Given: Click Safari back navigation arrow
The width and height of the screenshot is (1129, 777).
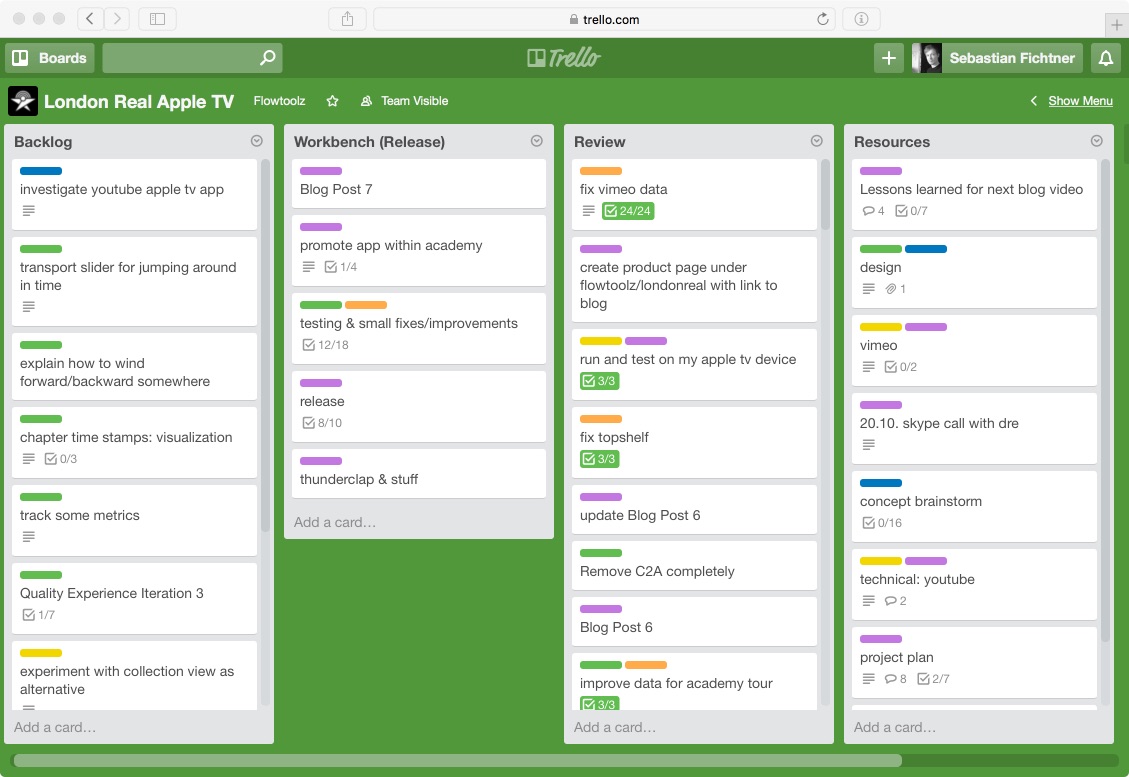Looking at the screenshot, I should [89, 19].
